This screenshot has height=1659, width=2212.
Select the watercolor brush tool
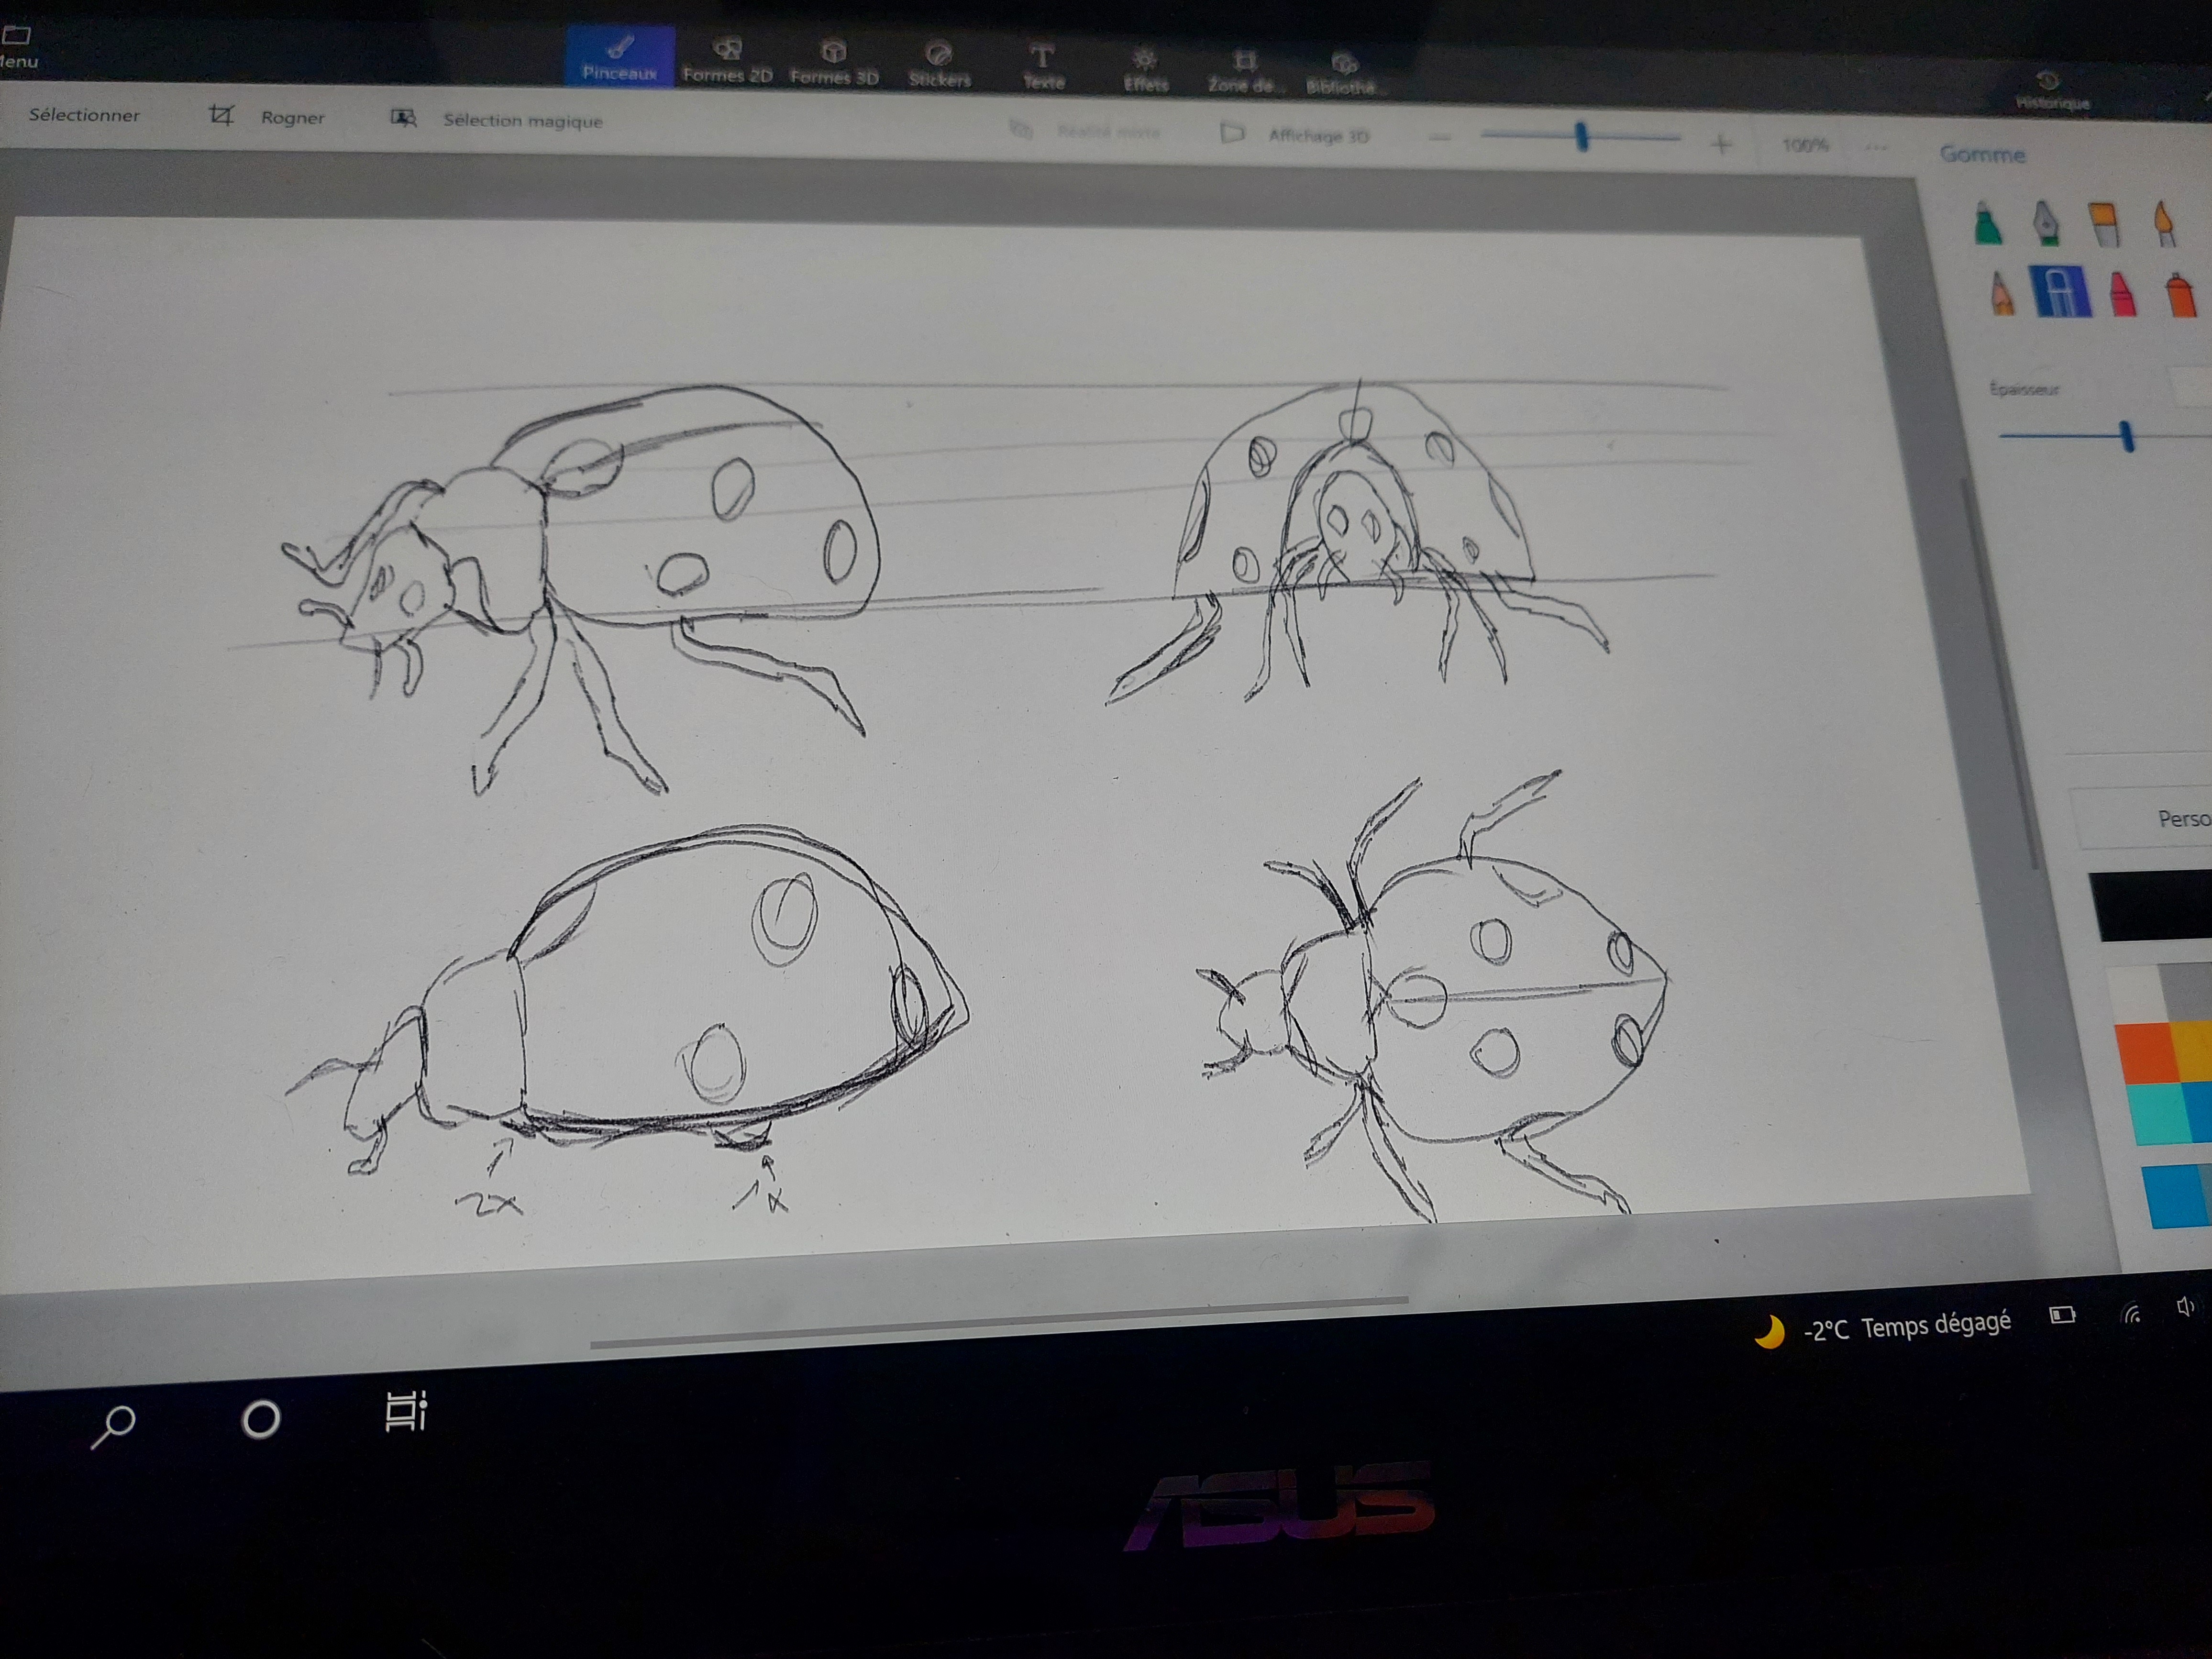coord(2164,224)
